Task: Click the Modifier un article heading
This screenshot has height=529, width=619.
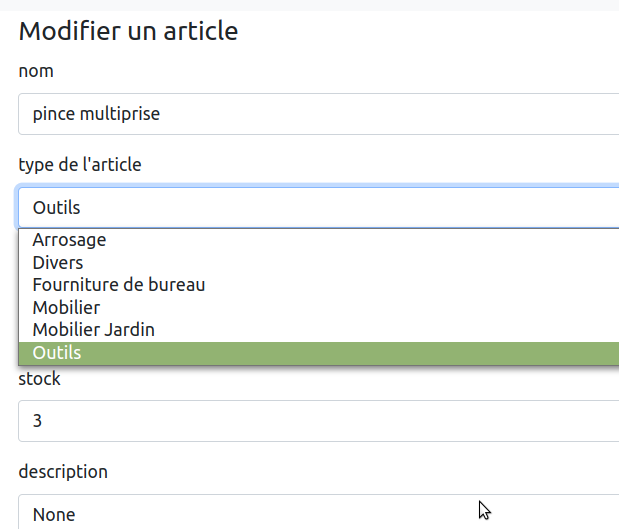Action: [x=128, y=31]
